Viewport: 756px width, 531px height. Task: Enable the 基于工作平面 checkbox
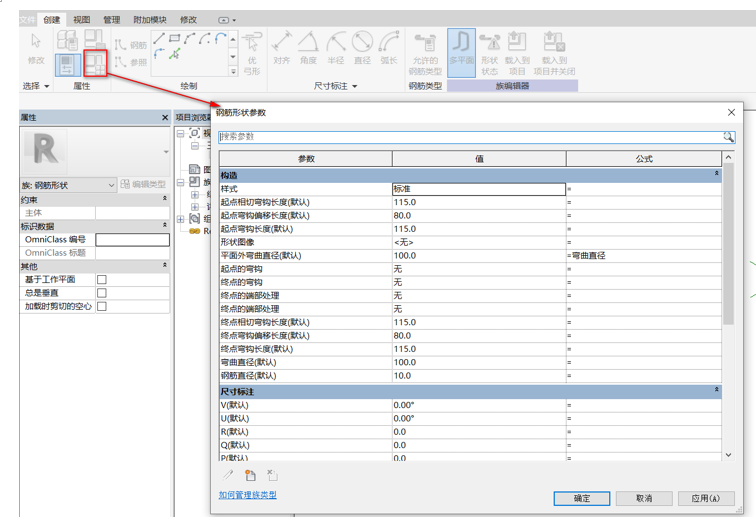(x=101, y=280)
